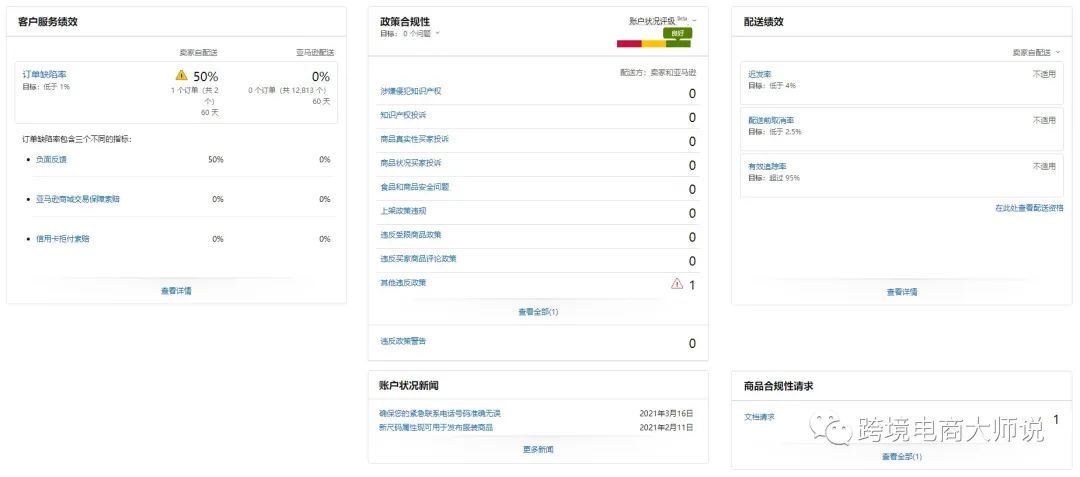This screenshot has height=477, width=1080.
Task: Open the 其他违反政策 link
Action: (x=403, y=282)
